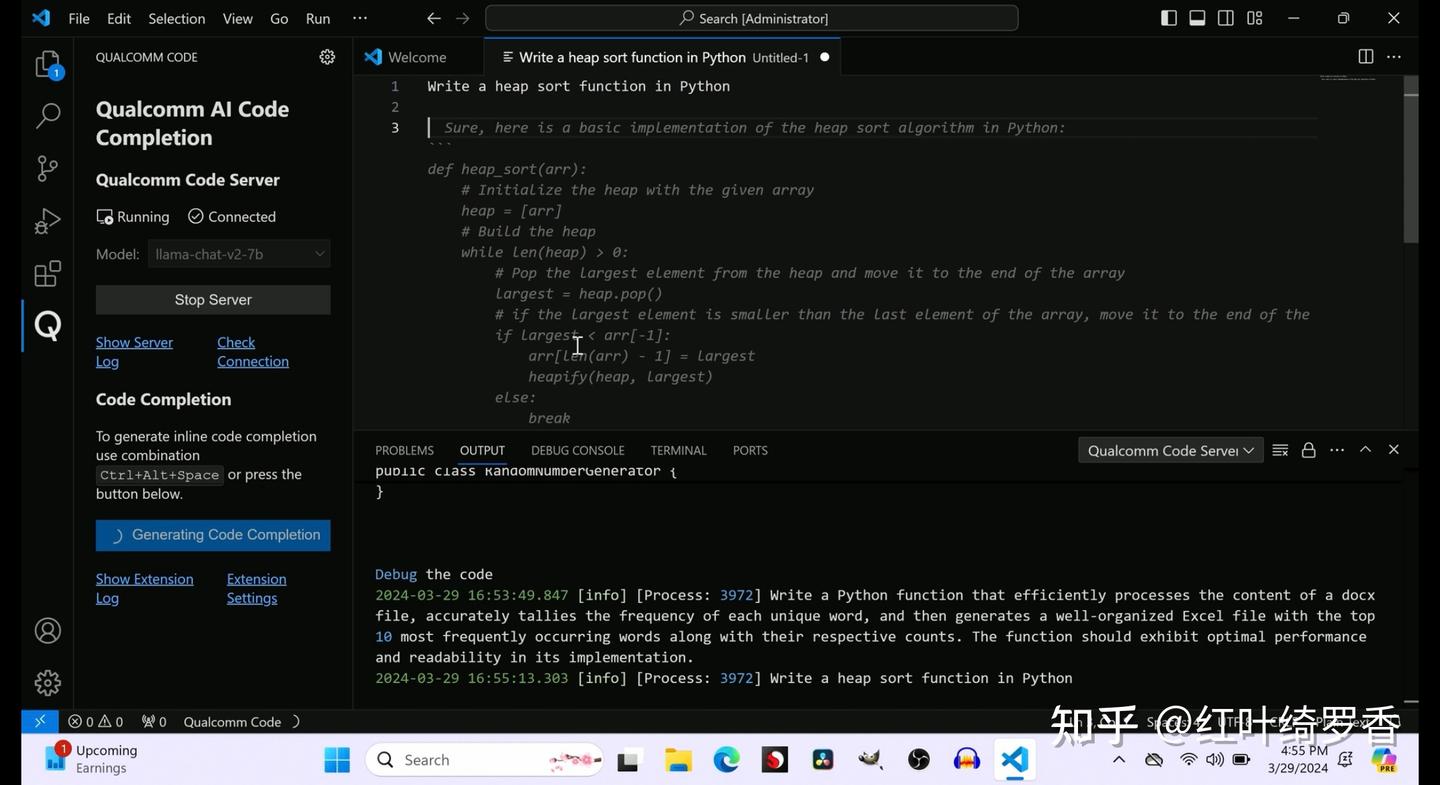The height and width of the screenshot is (785, 1440).
Task: Click the Stop Server button
Action: point(213,300)
